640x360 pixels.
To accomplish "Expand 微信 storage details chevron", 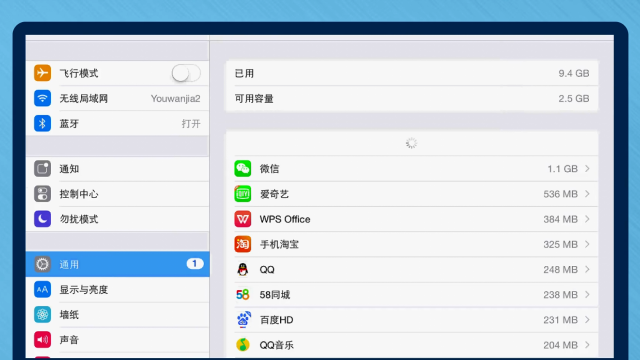I will pyautogui.click(x=587, y=169).
